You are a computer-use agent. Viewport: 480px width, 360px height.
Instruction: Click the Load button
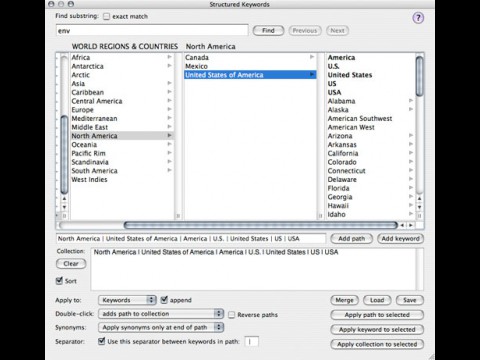point(377,300)
